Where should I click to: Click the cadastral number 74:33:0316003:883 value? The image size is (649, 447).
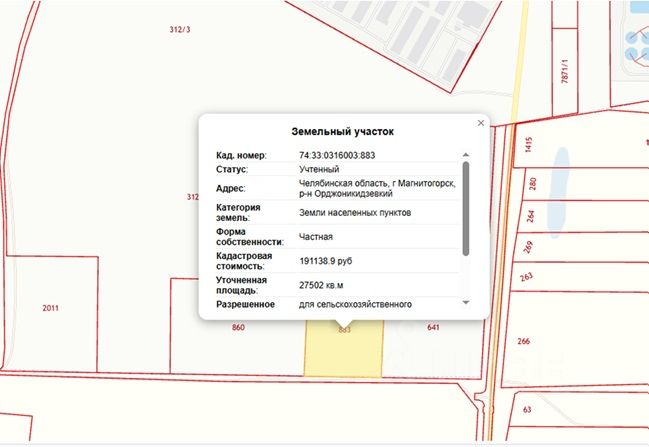click(337, 156)
